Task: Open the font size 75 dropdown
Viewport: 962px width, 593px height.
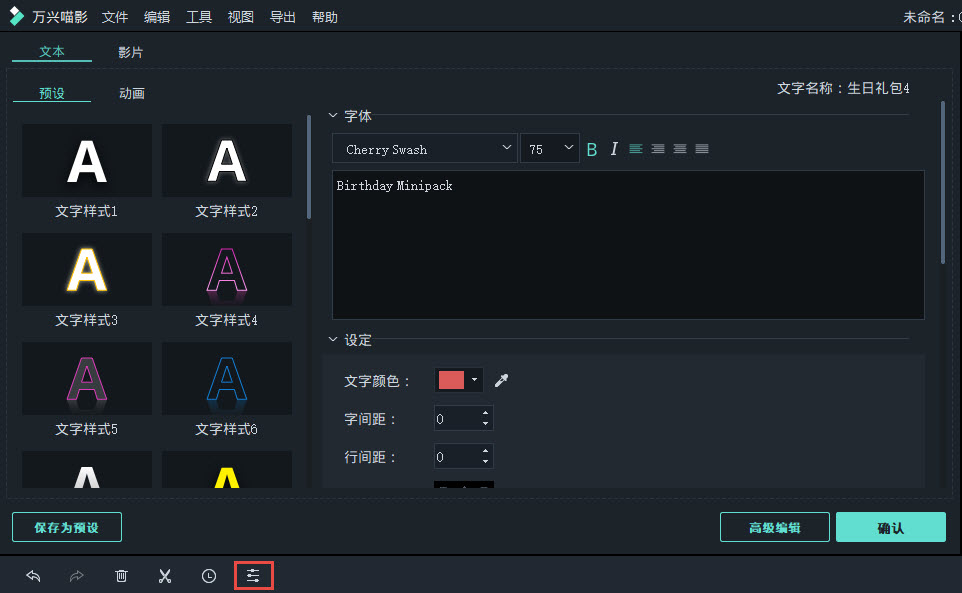Action: 549,148
